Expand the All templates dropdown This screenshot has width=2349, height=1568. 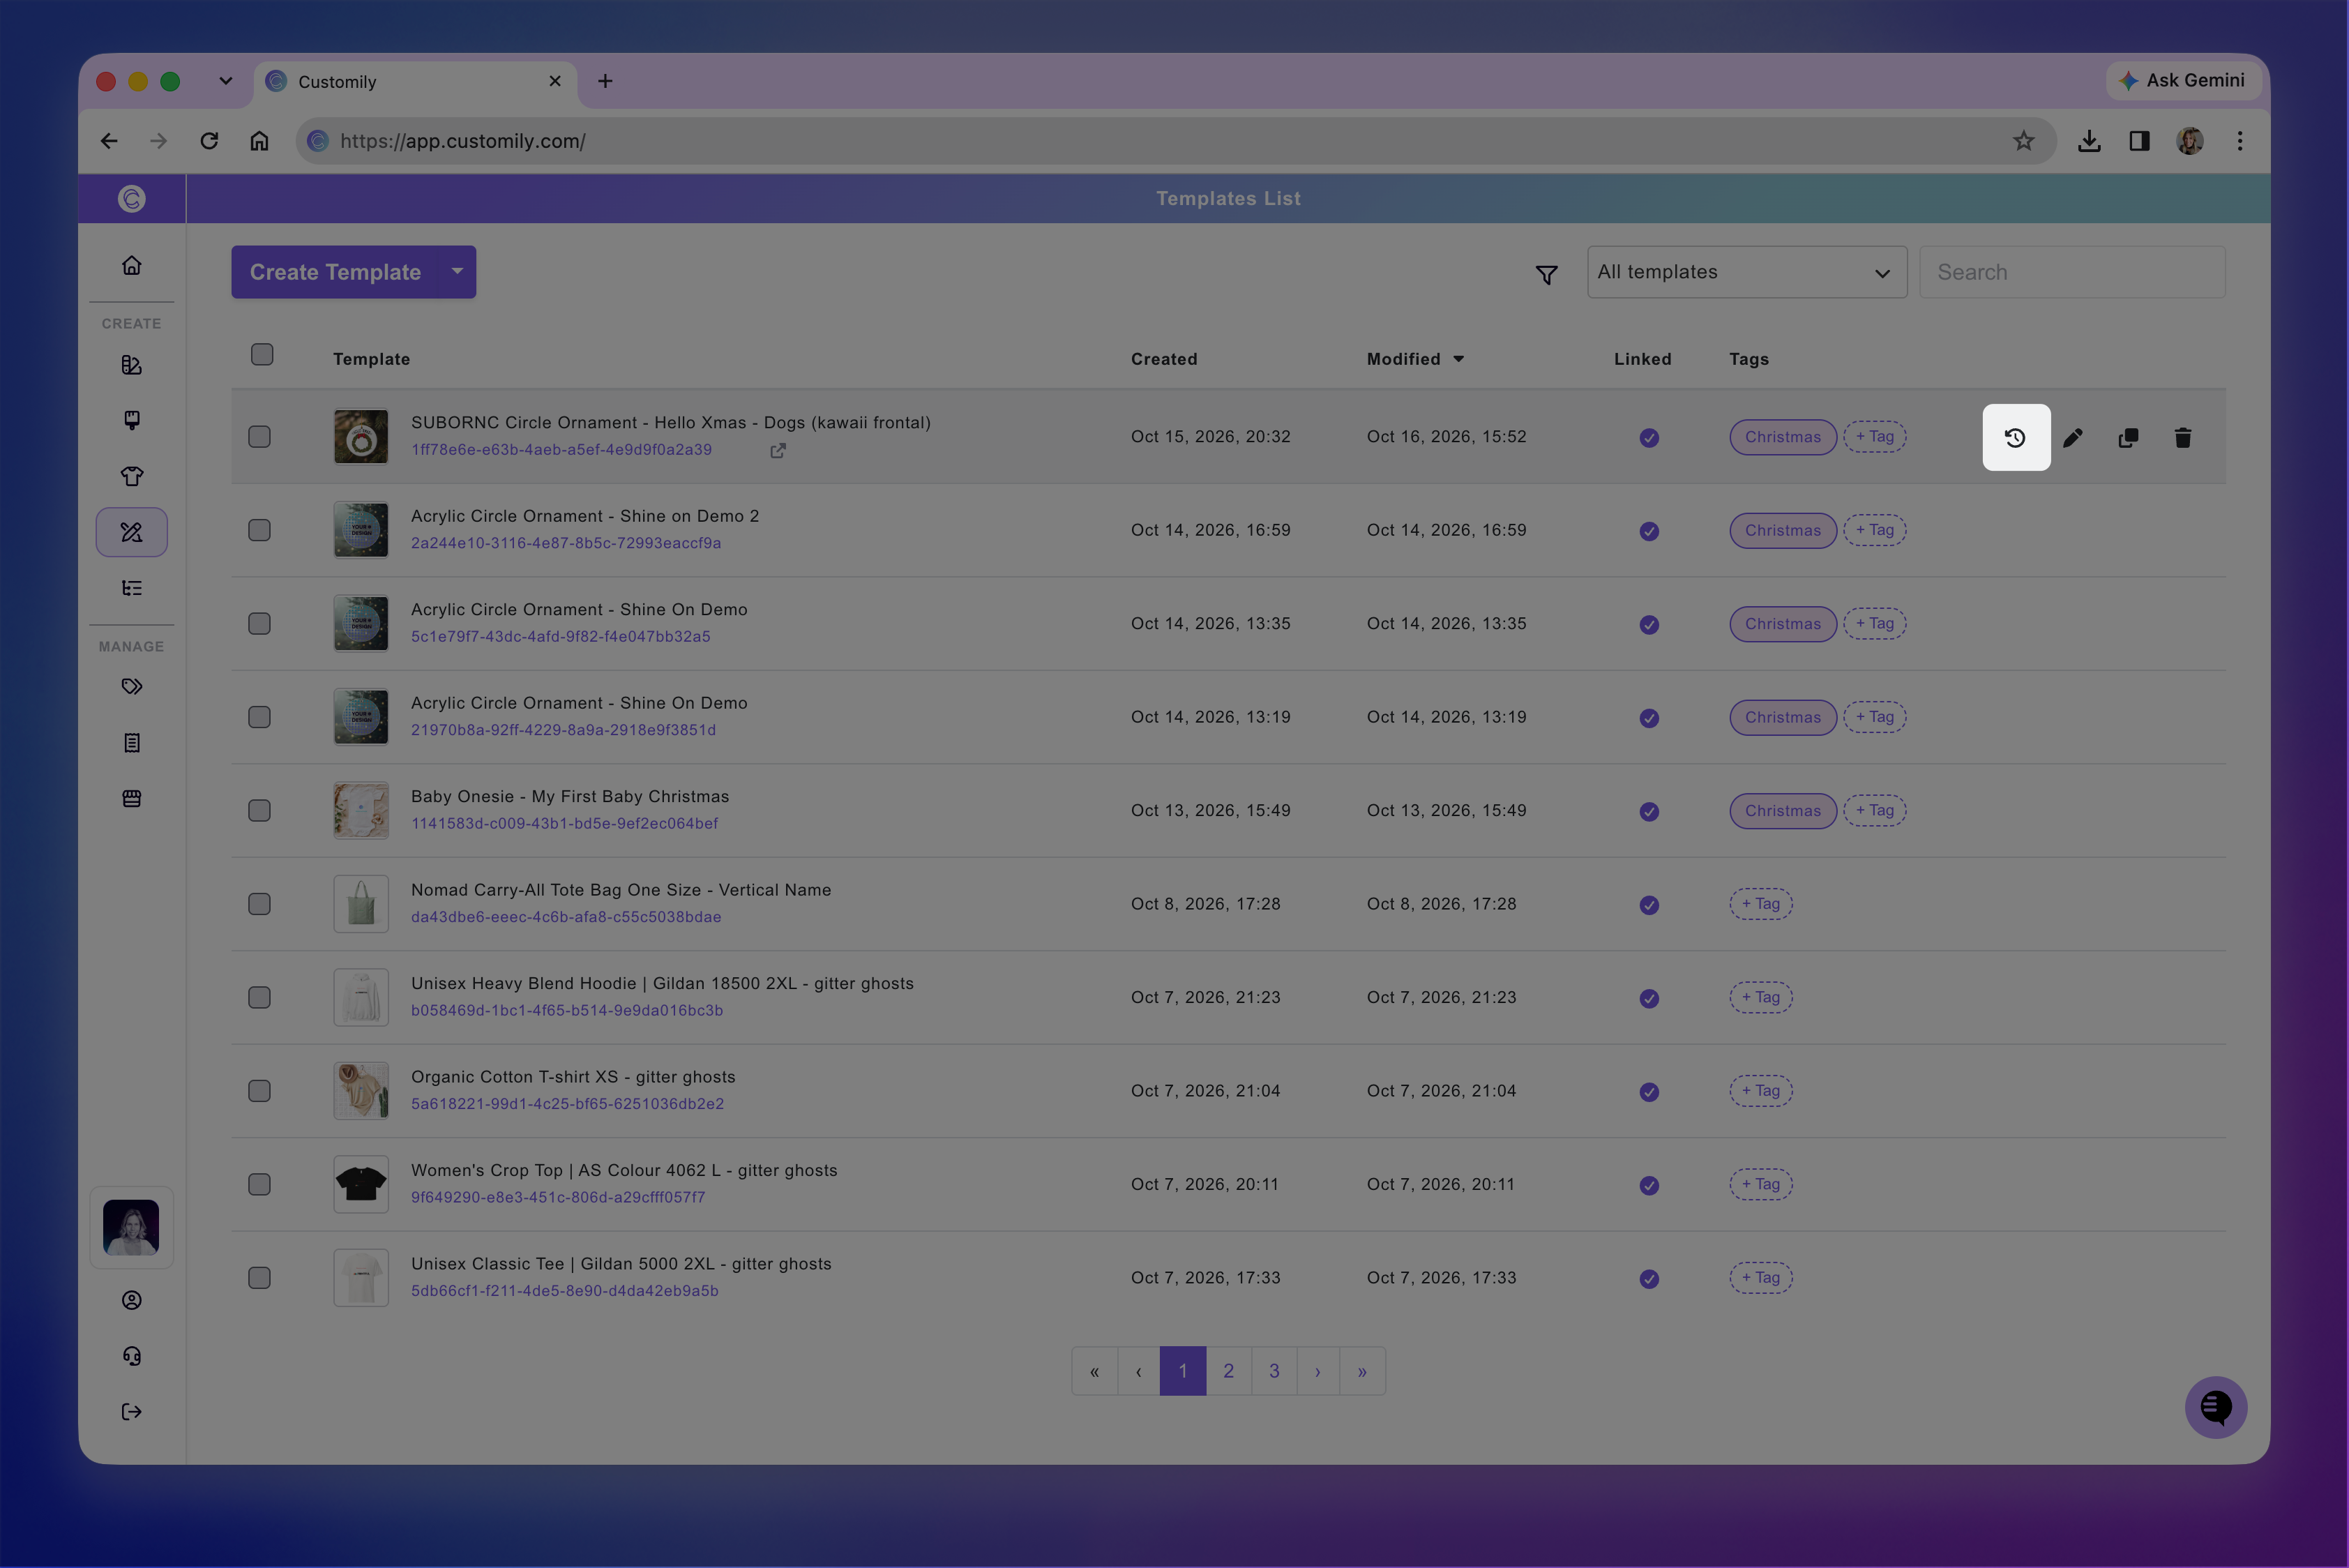(1746, 272)
